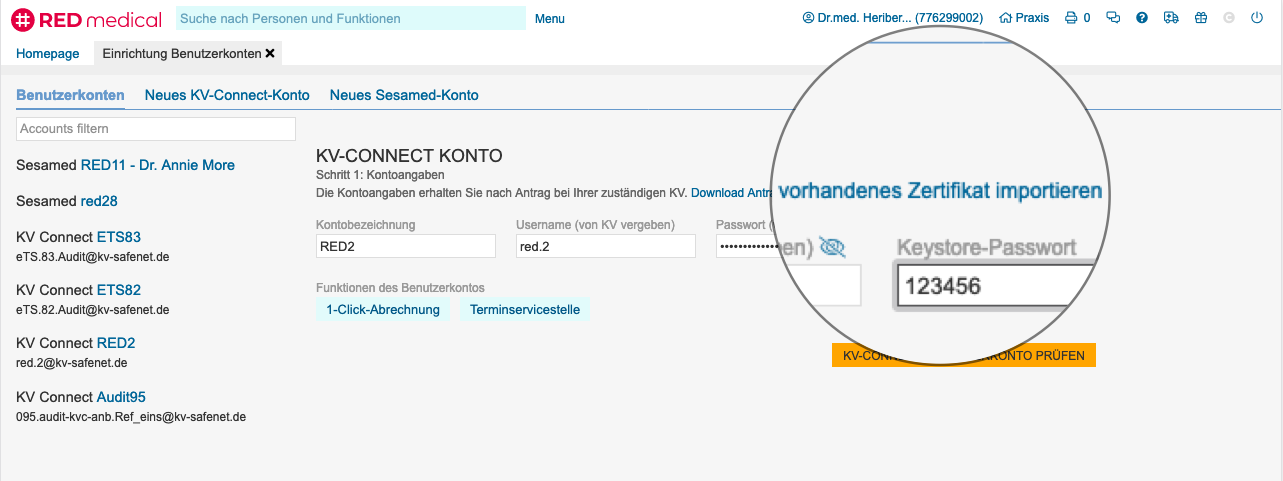Toggle the 1-Click-Abrechnung function
The width and height of the screenshot is (1283, 481).
pos(383,310)
